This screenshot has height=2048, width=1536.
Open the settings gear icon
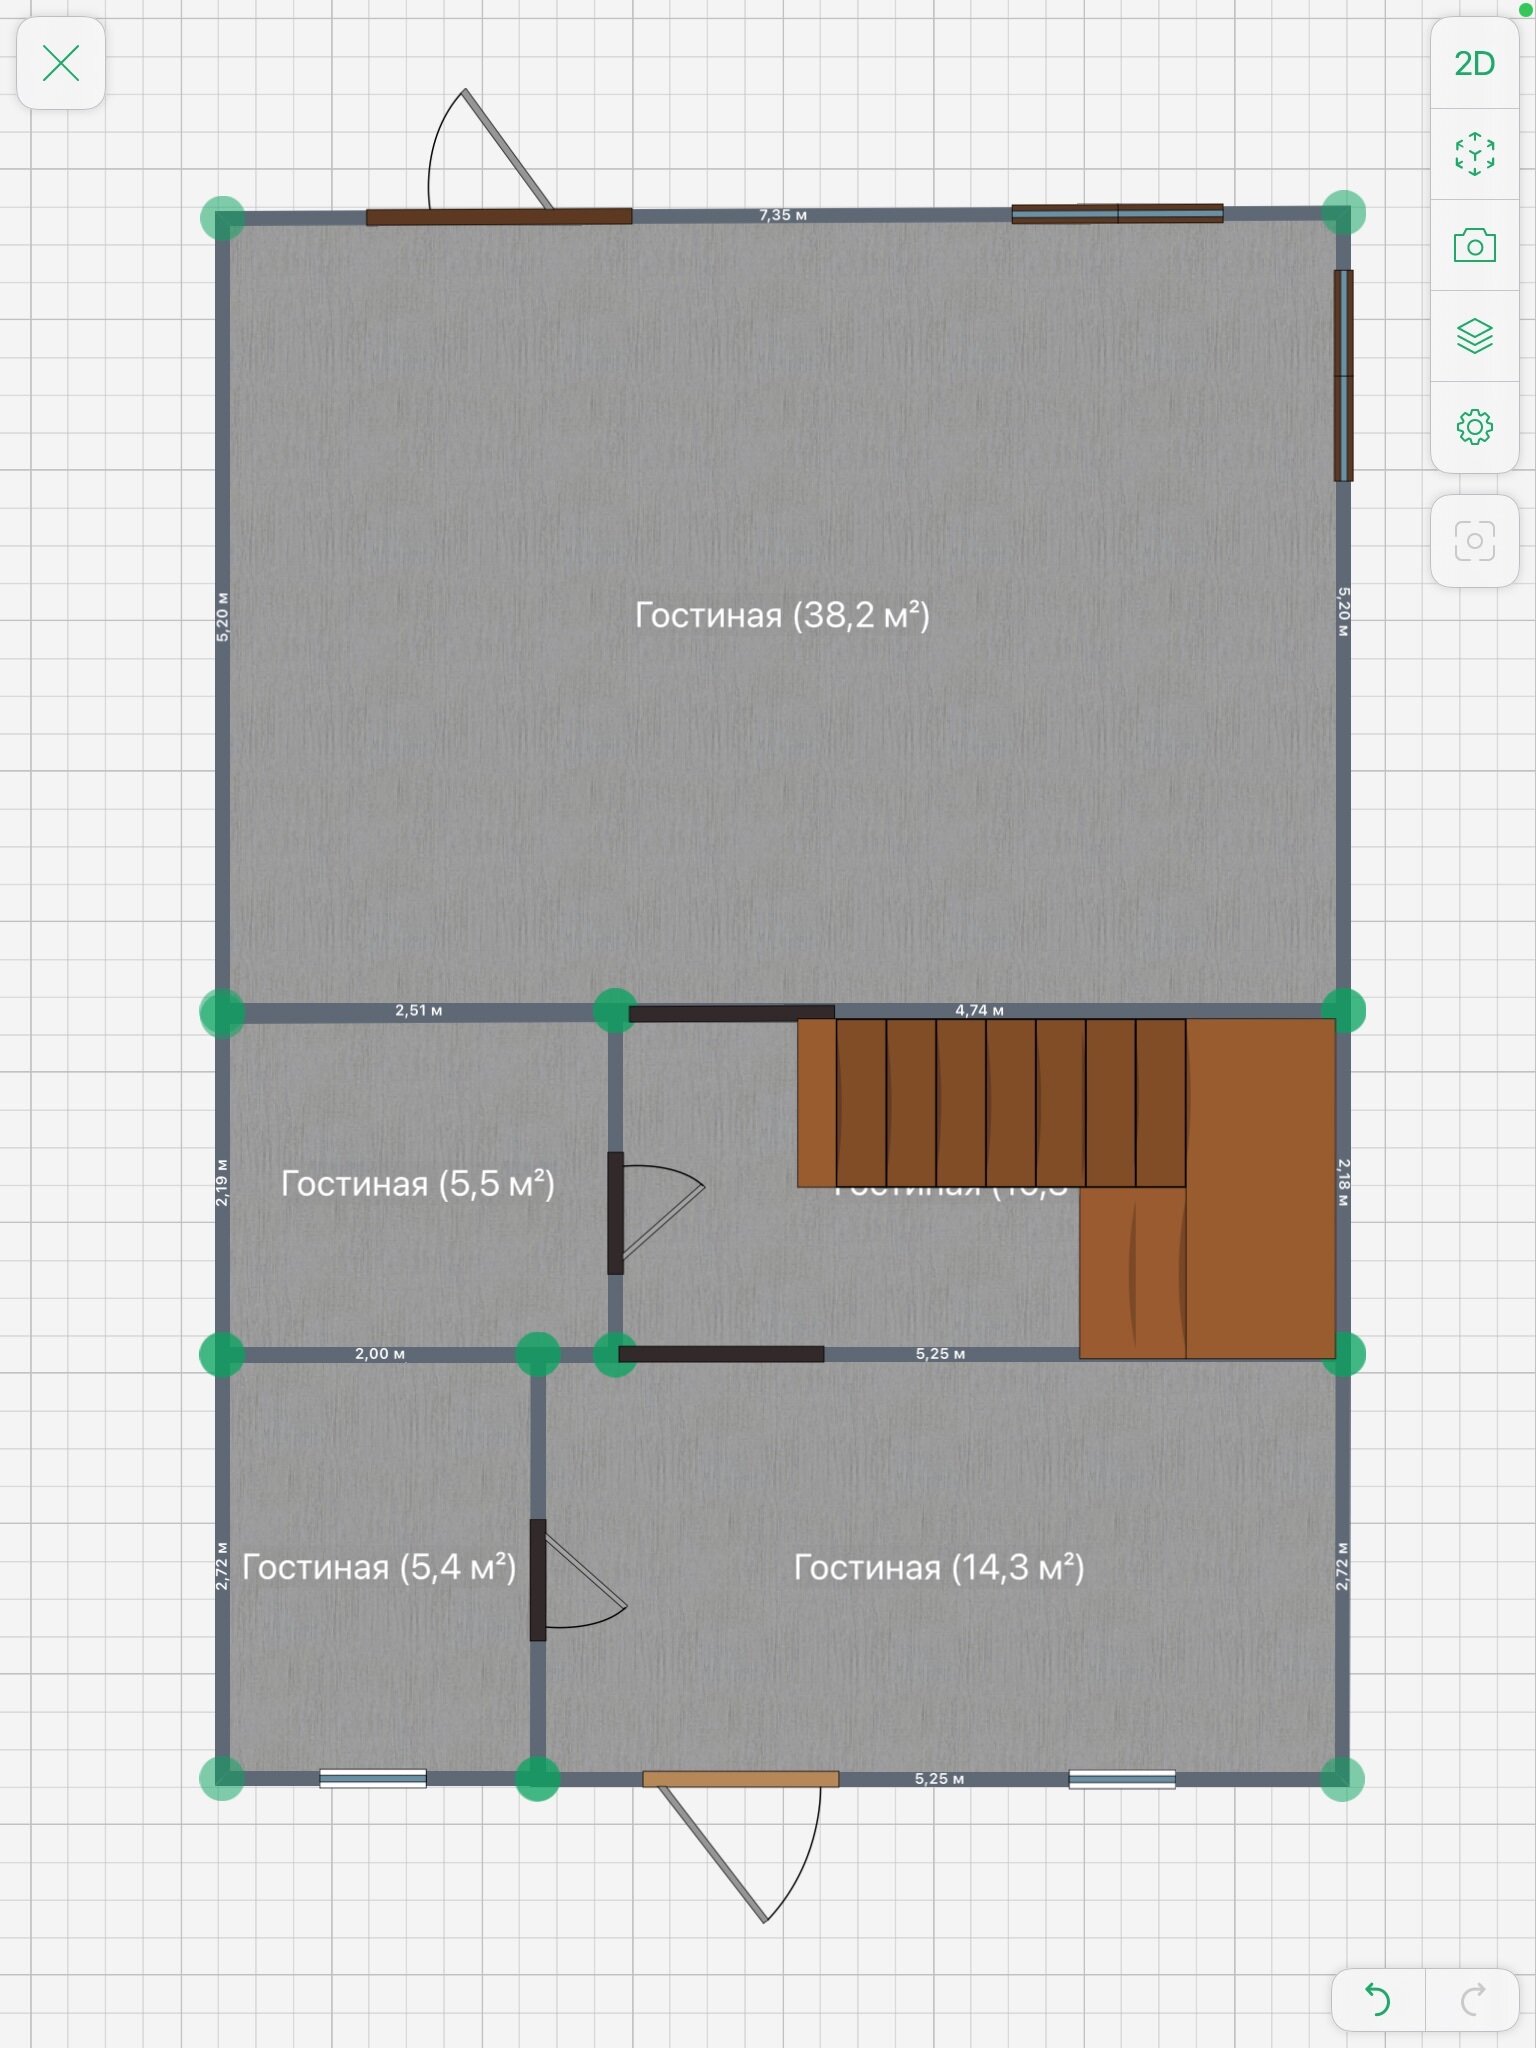pos(1474,427)
